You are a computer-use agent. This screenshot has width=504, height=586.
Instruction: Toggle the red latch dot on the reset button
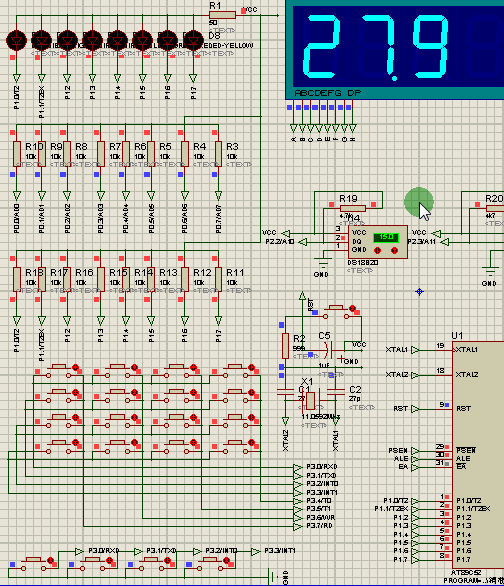point(352,308)
